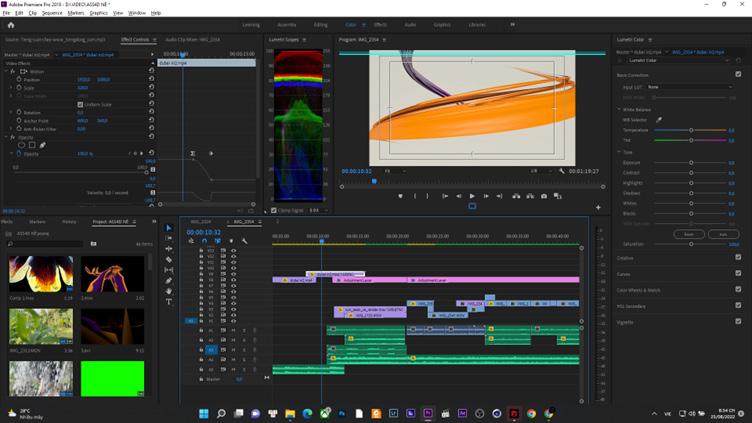Viewport: 752px width, 423px height.
Task: Select the Razor tool
Action: [x=169, y=259]
